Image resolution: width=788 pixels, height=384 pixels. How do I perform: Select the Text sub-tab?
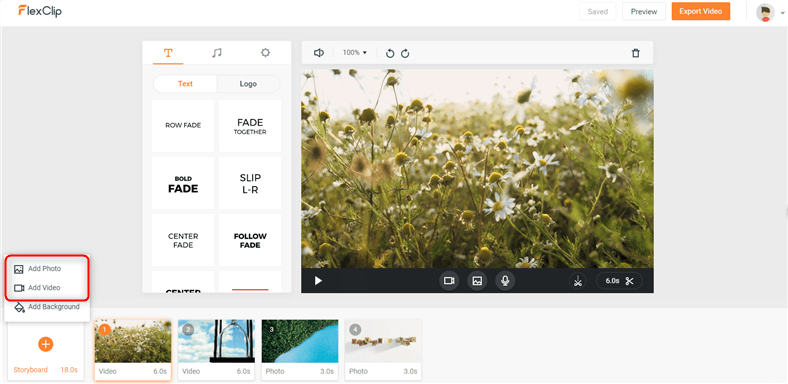point(185,84)
